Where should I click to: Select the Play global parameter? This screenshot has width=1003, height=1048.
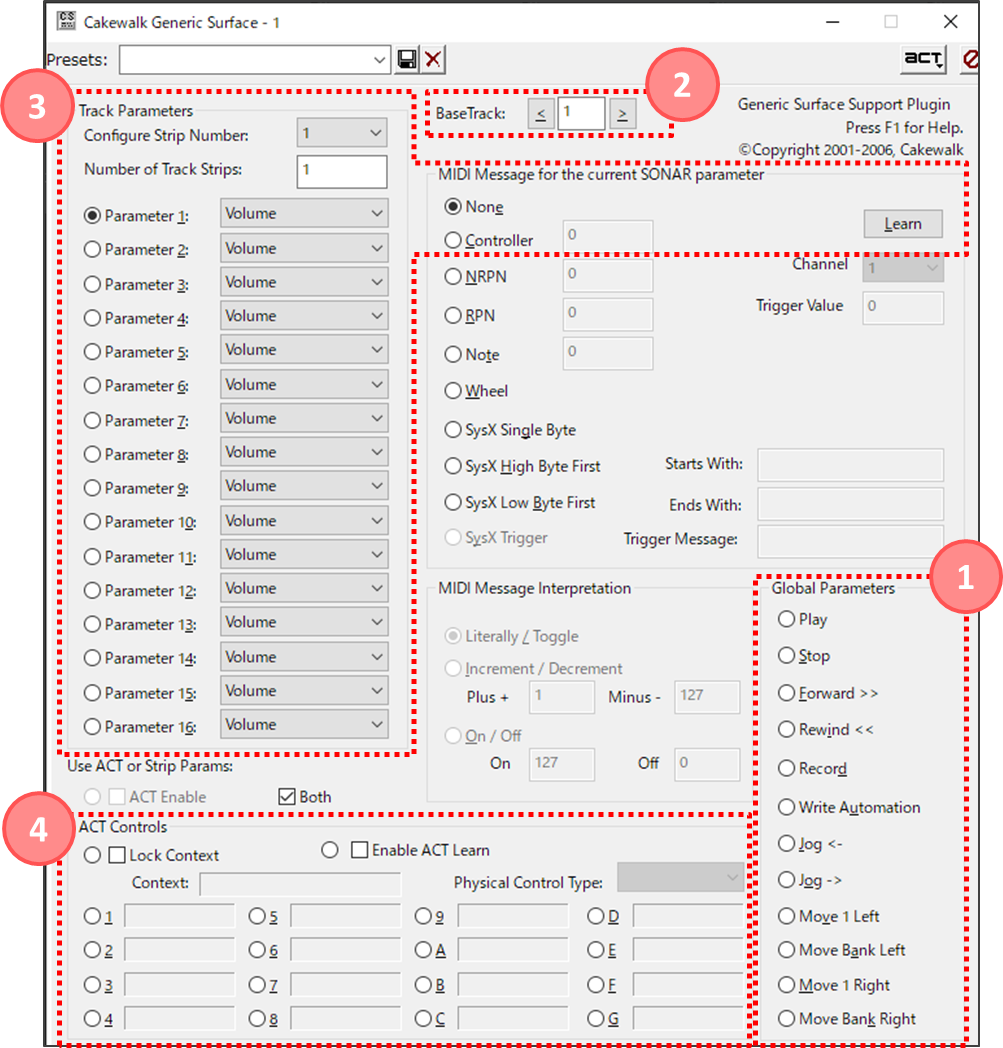(786, 619)
